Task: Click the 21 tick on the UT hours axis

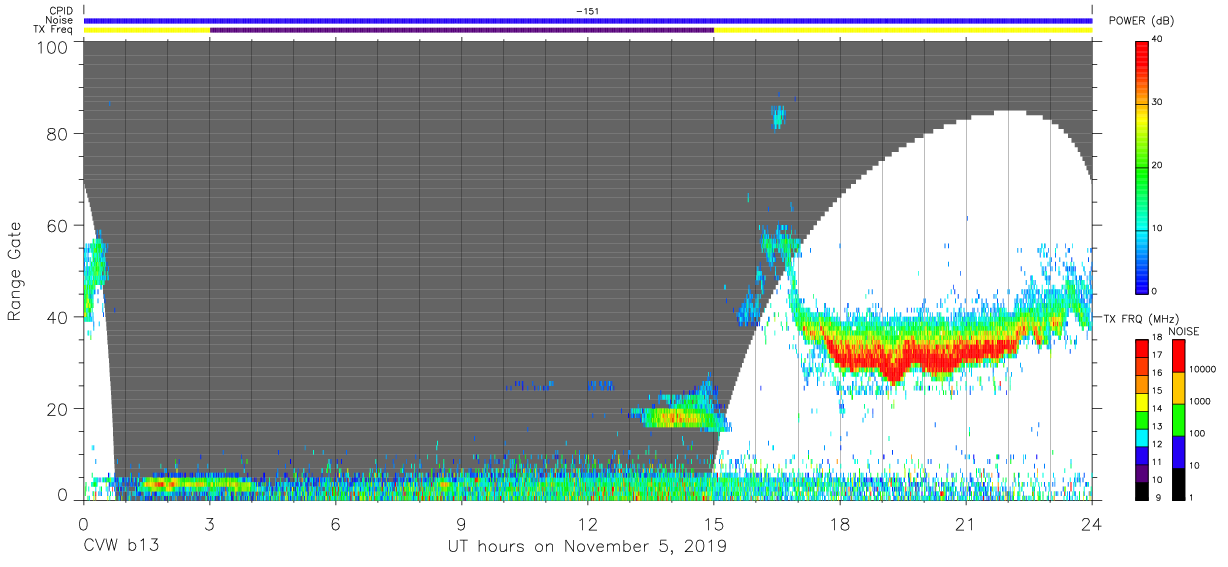Action: point(966,523)
